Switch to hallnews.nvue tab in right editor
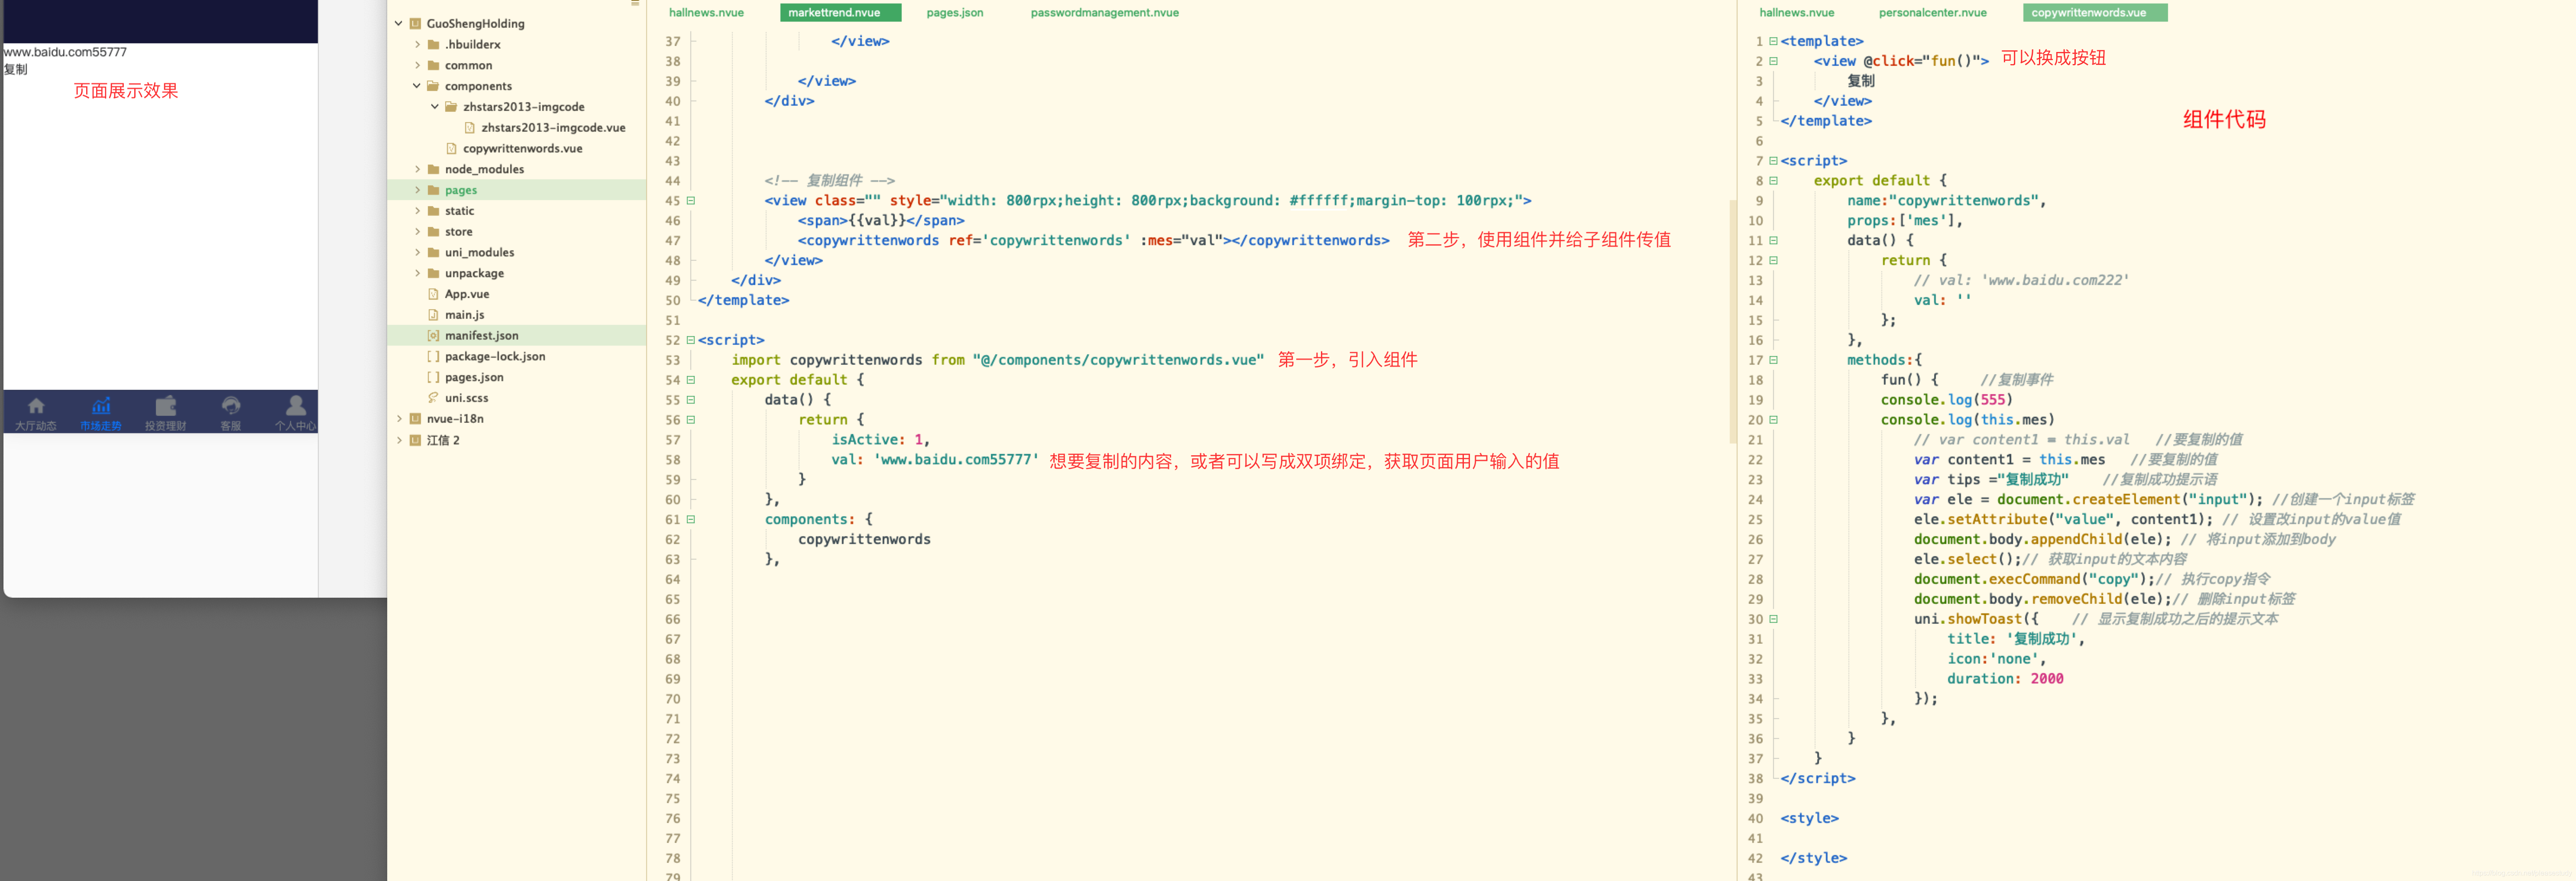 1796,13
